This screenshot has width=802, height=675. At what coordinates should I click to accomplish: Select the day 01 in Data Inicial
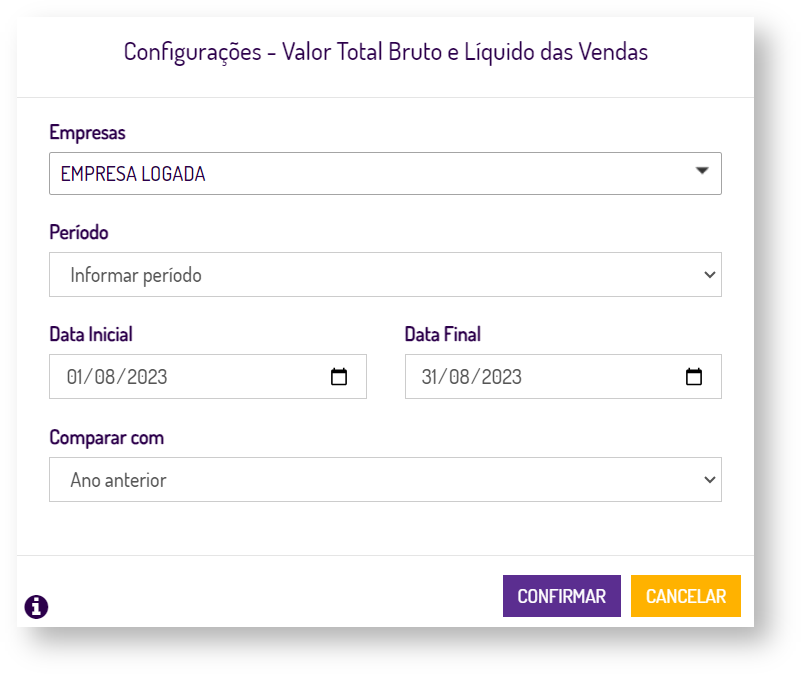click(x=77, y=377)
